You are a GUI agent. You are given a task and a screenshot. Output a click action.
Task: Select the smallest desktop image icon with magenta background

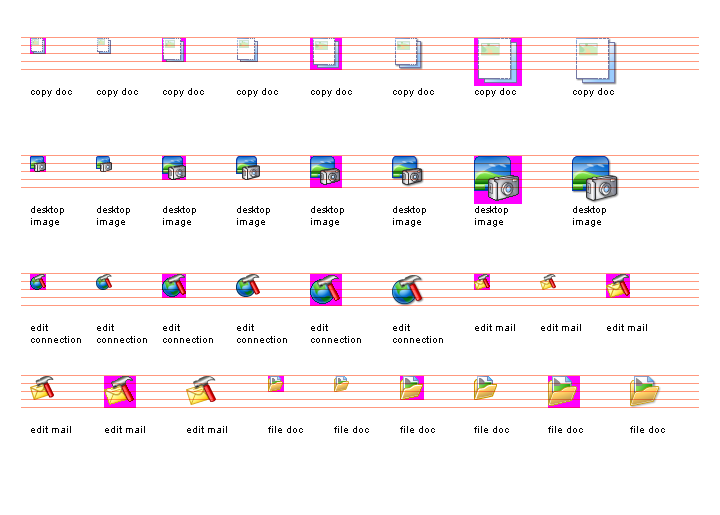38,163
